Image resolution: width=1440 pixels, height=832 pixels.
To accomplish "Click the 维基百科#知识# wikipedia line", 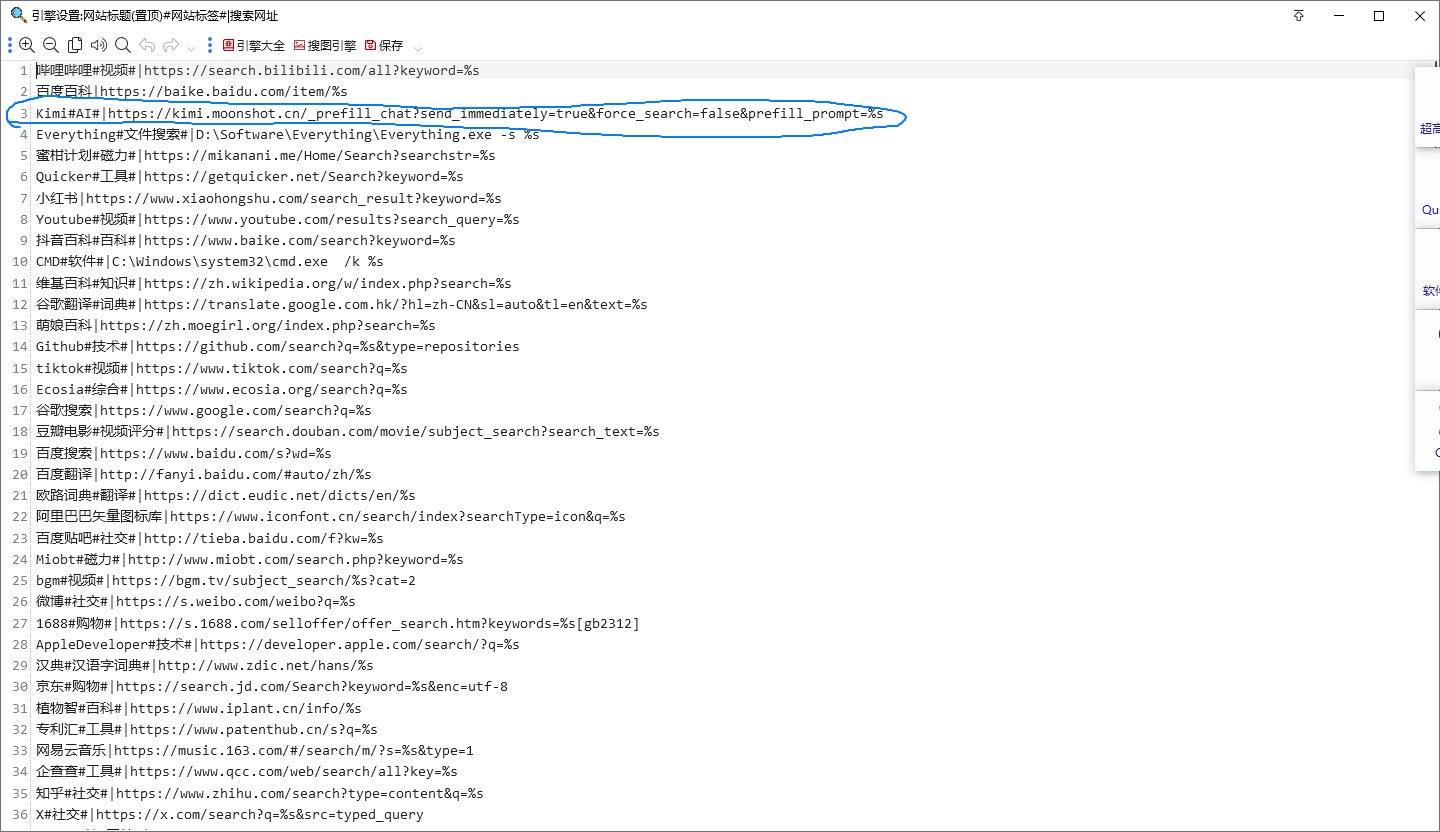I will [274, 283].
